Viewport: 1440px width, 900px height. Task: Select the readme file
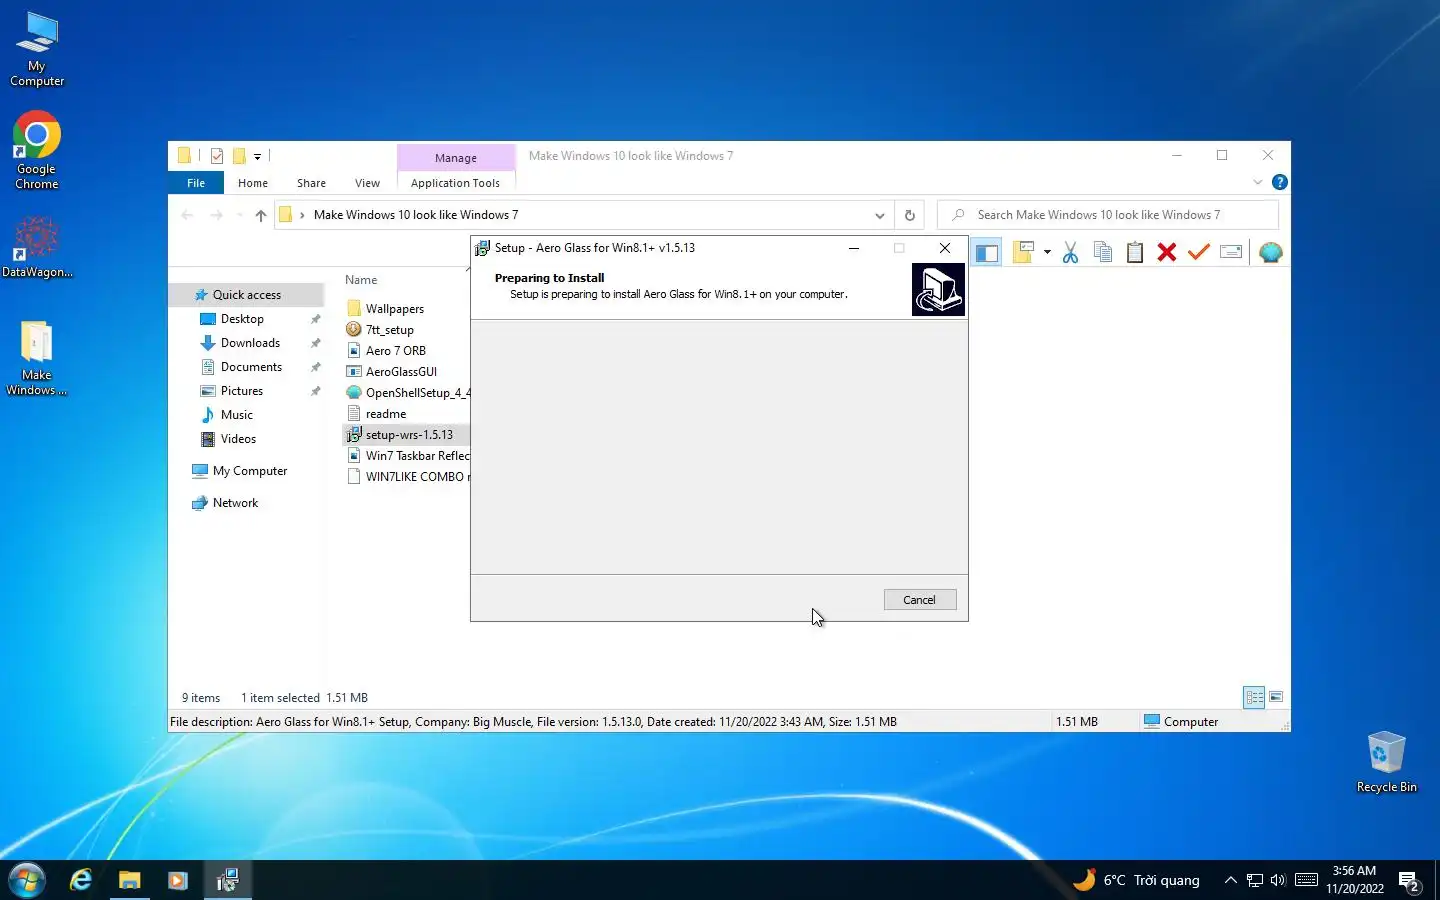[x=385, y=414]
